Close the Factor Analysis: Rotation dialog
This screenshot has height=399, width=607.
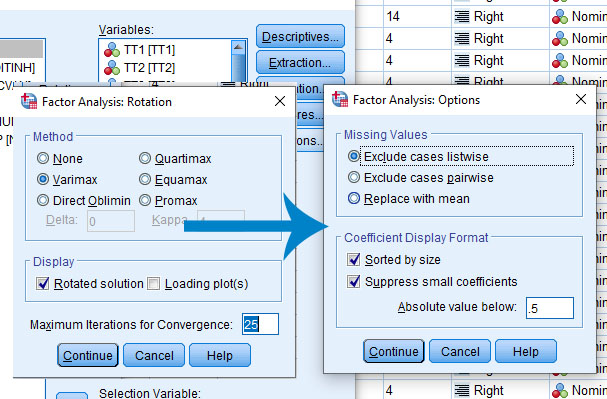click(x=280, y=101)
